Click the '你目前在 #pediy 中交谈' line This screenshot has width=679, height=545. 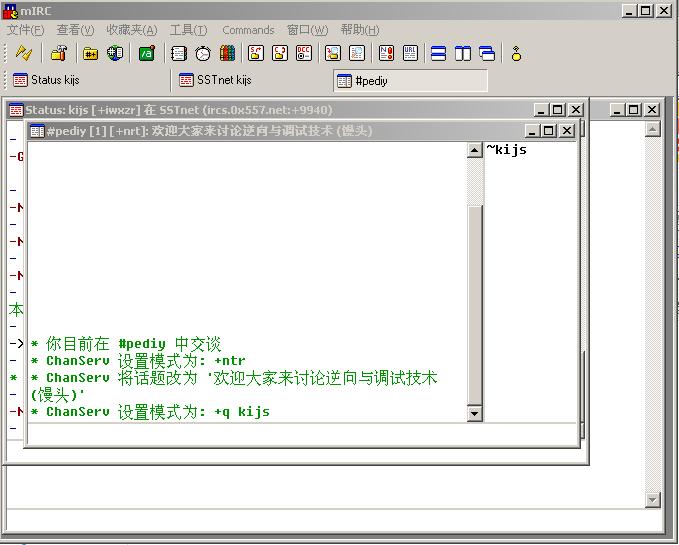tap(126, 344)
